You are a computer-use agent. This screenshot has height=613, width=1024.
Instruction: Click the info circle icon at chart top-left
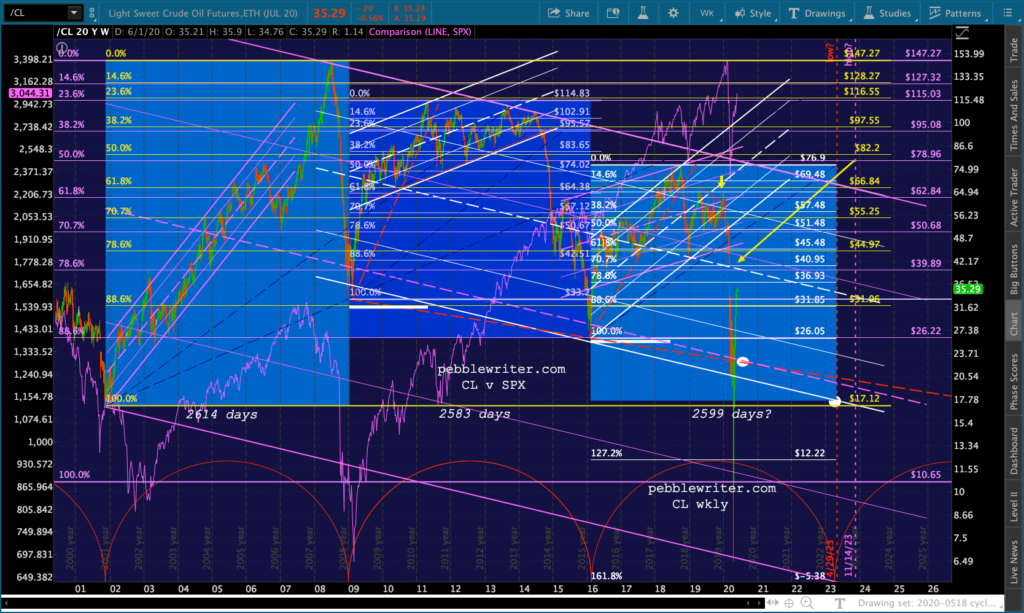61,48
